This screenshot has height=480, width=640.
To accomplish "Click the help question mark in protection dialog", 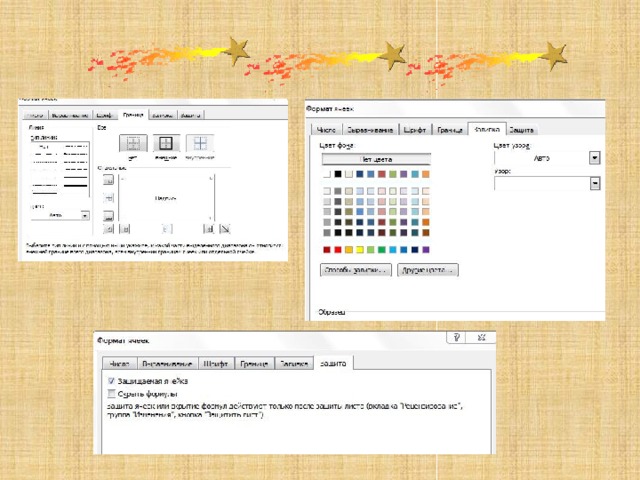I will 455,338.
